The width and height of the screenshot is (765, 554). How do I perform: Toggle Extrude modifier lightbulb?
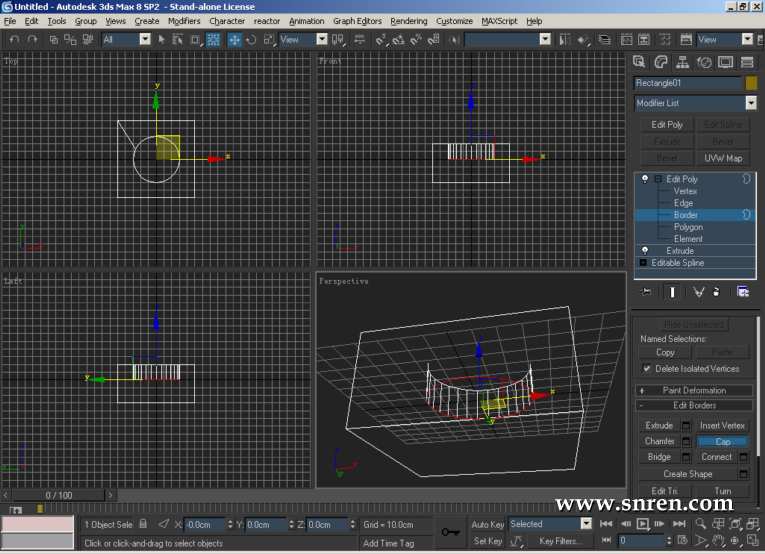(644, 251)
